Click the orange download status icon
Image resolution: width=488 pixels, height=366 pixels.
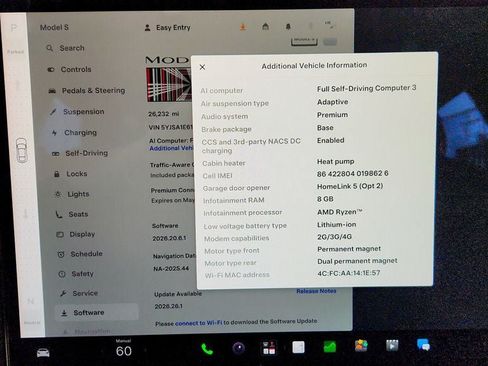(x=243, y=27)
